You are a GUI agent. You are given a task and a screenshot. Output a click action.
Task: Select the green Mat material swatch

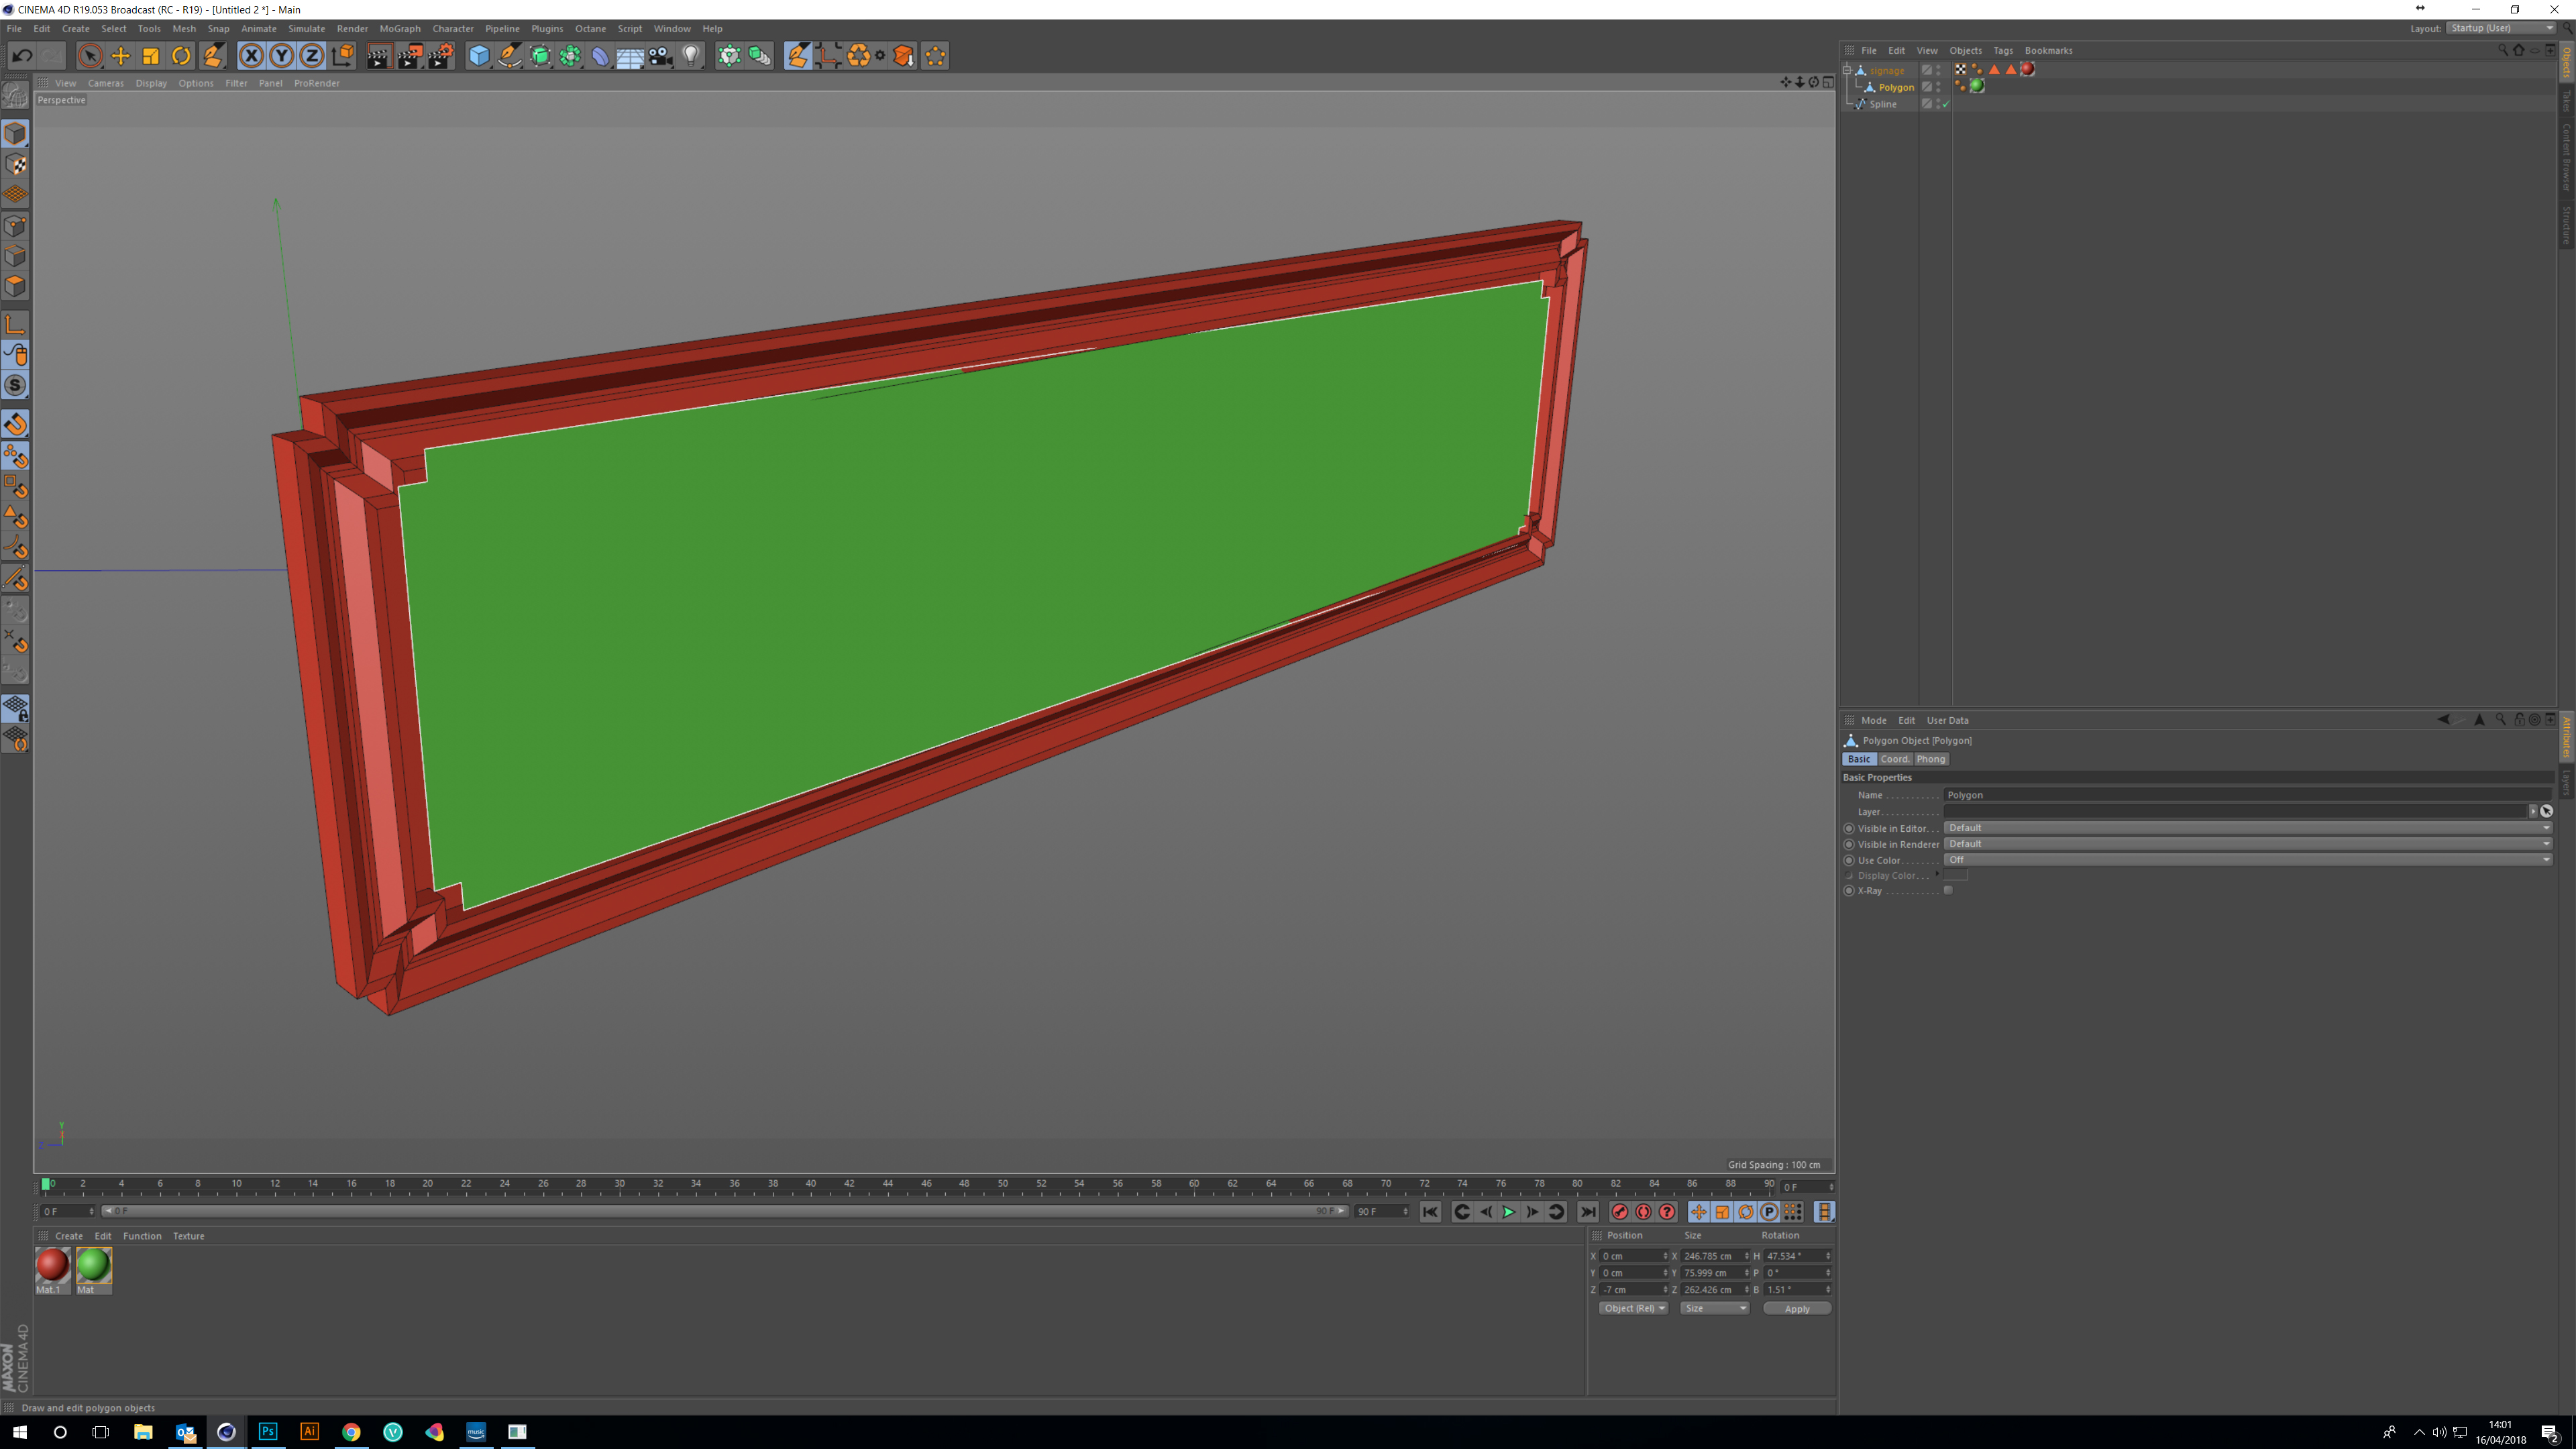[94, 1265]
